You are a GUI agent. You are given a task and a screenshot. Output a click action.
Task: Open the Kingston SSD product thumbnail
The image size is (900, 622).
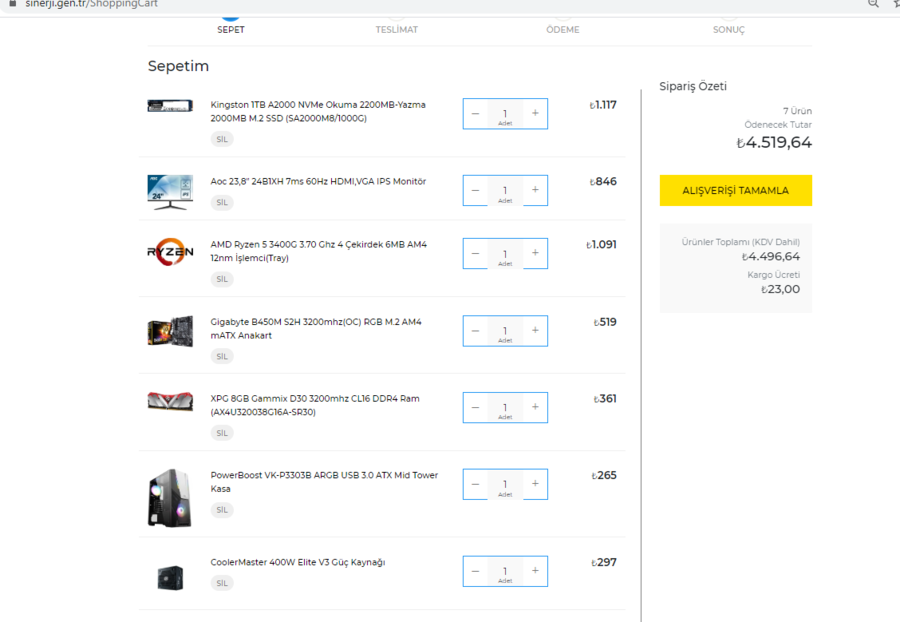170,106
